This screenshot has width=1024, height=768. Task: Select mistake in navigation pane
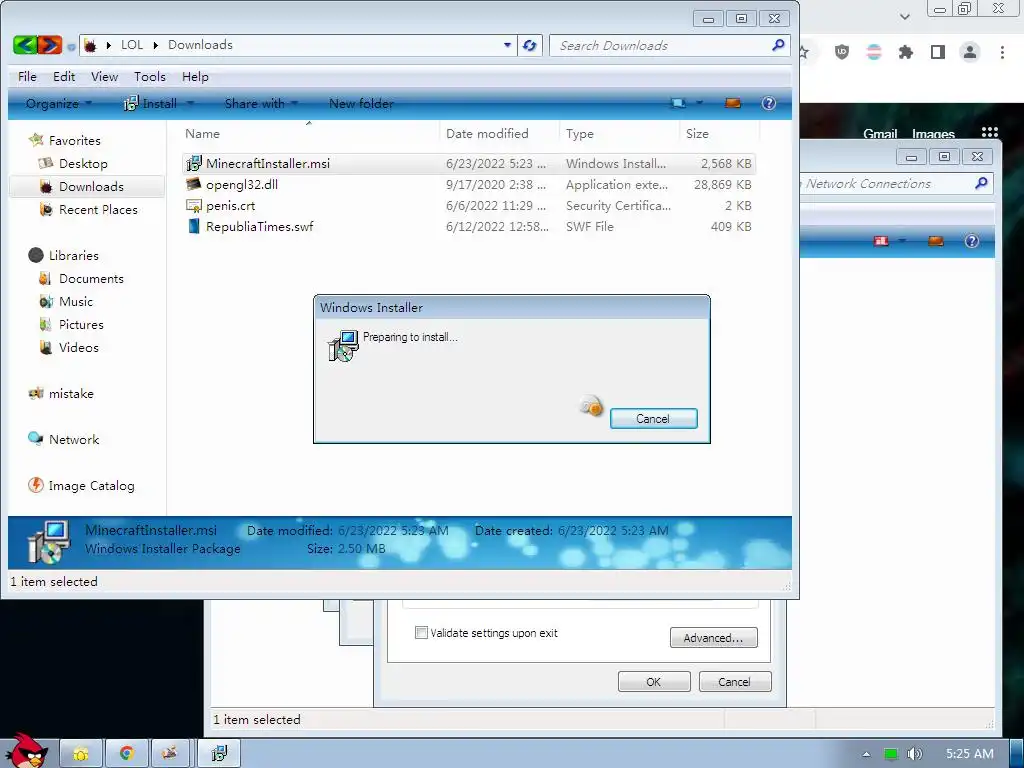pos(71,394)
